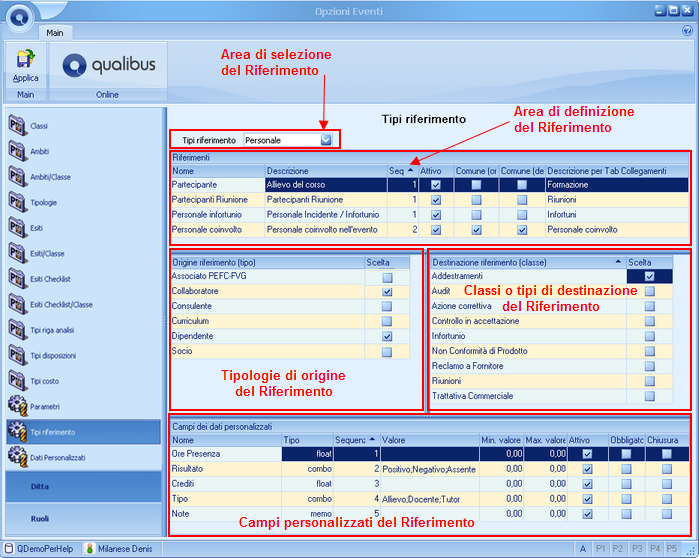
Task: Click the Applica button label
Action: [x=25, y=78]
